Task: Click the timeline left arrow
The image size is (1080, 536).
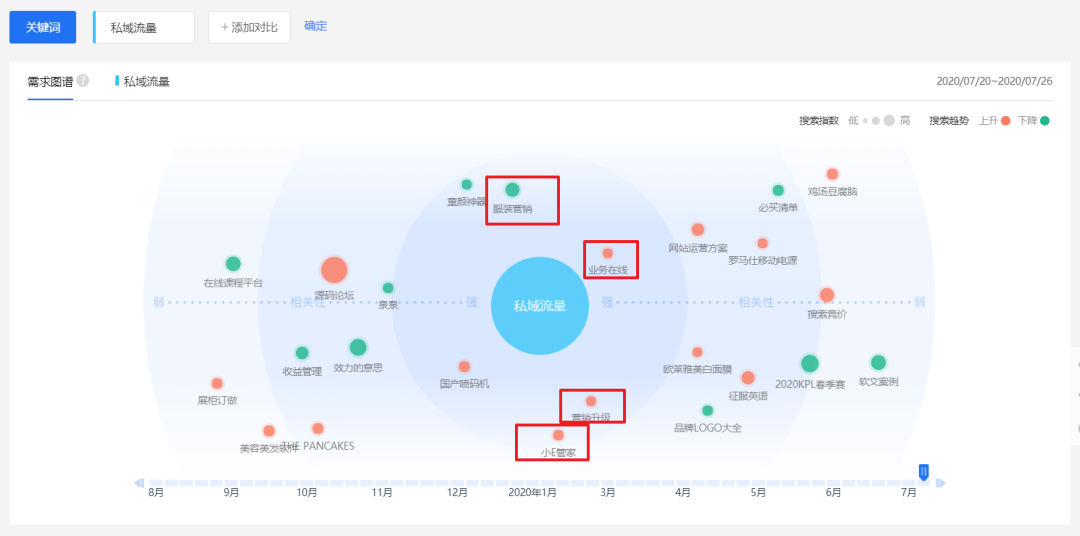Action: [140, 484]
